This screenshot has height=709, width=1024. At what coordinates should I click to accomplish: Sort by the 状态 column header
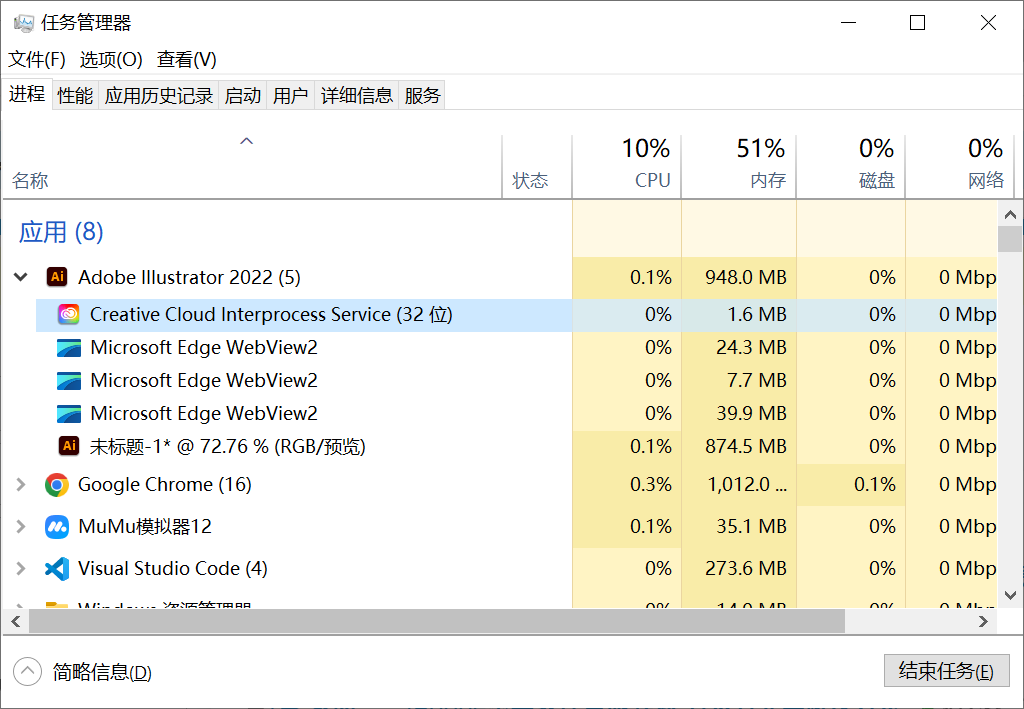pos(537,166)
